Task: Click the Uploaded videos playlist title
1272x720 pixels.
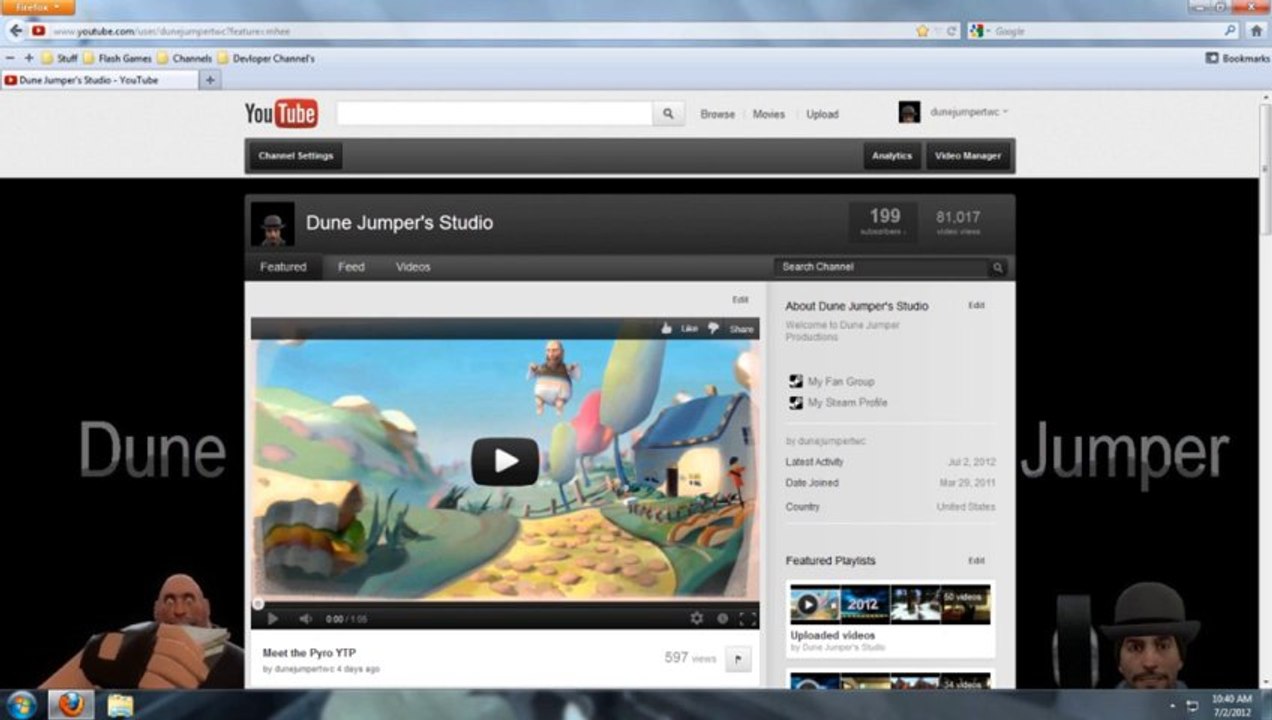Action: tap(833, 636)
